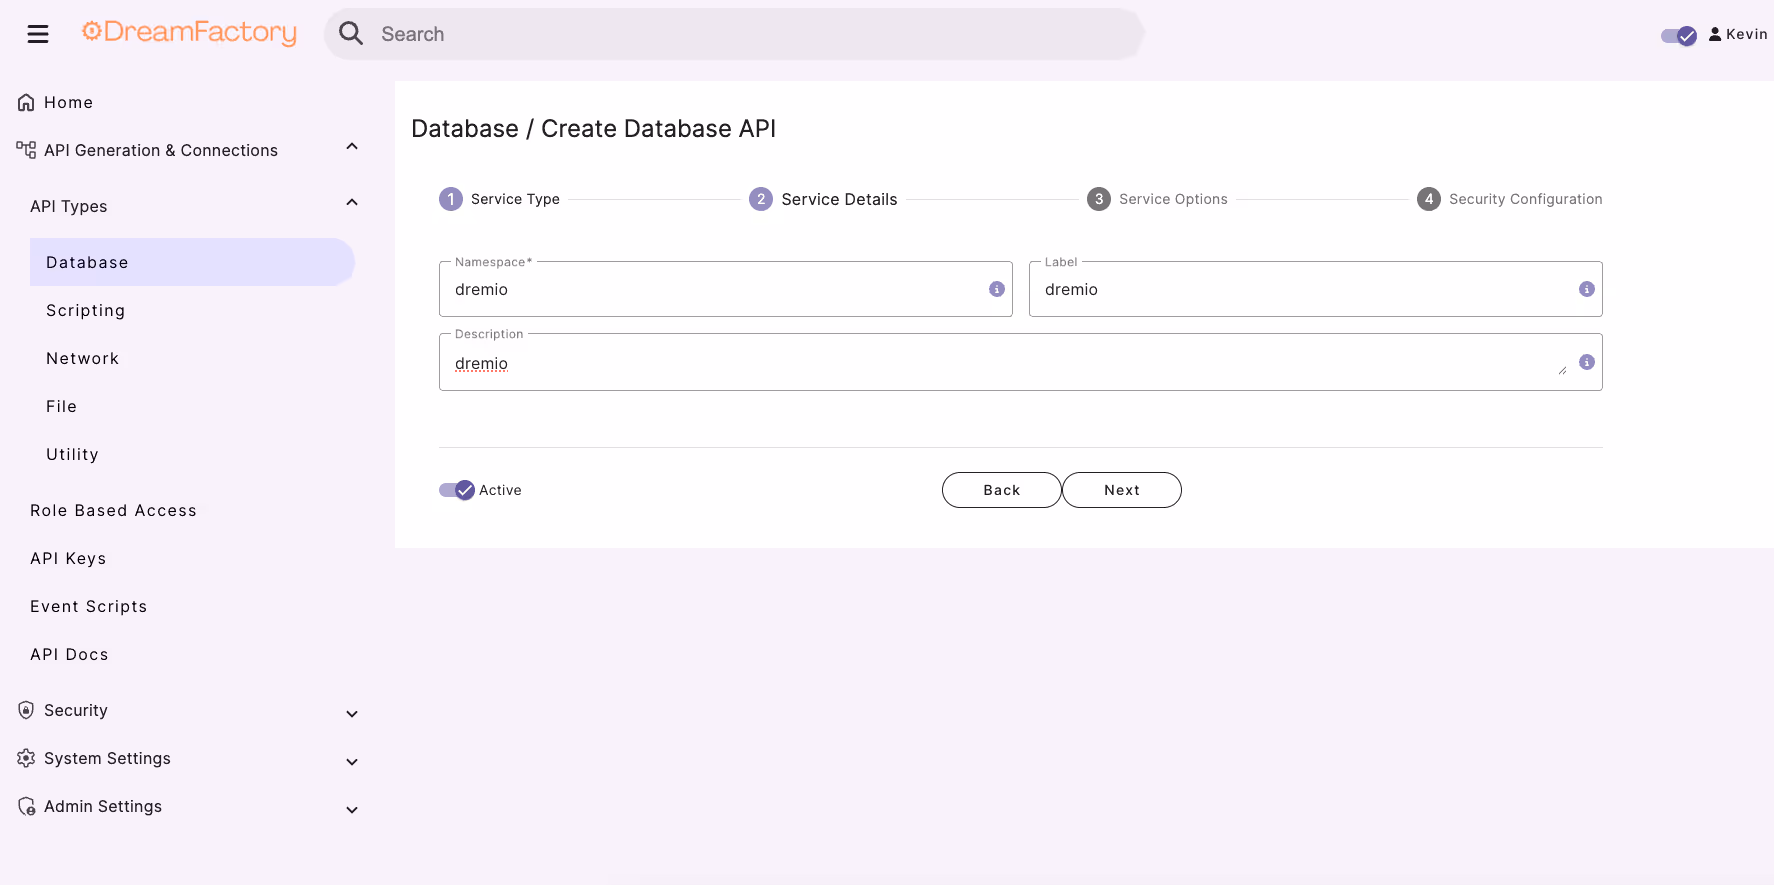Select Database in the sidebar

(x=192, y=262)
